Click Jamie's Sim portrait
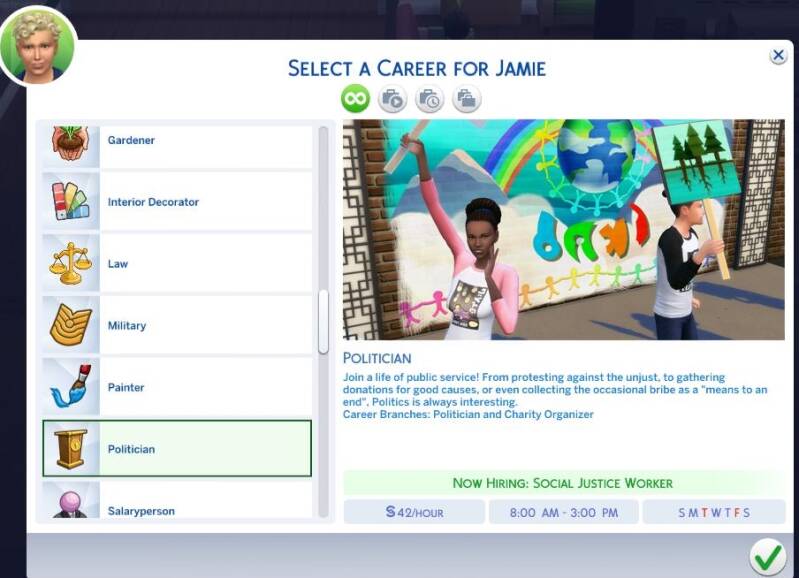This screenshot has height=578, width=799. [39, 47]
